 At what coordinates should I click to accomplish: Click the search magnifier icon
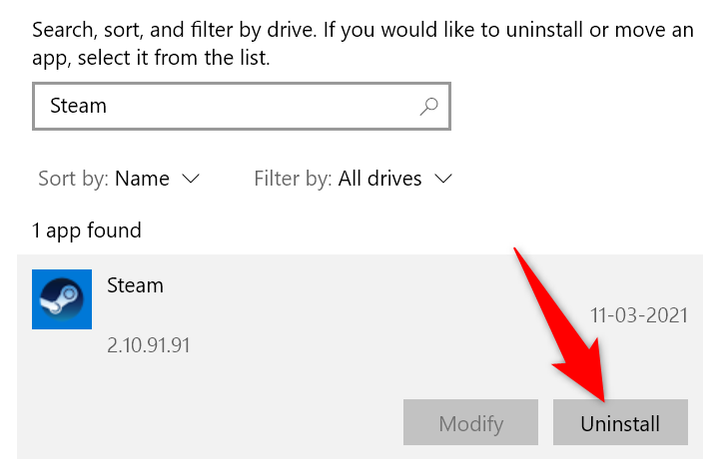(x=429, y=105)
